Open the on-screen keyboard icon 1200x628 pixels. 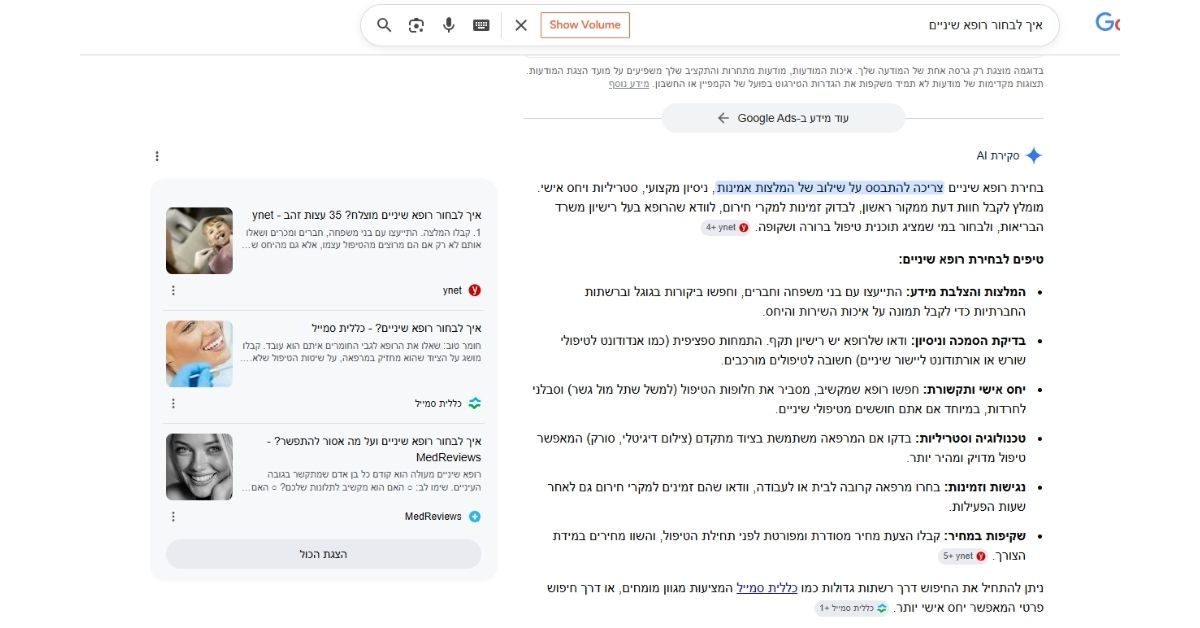click(x=481, y=25)
